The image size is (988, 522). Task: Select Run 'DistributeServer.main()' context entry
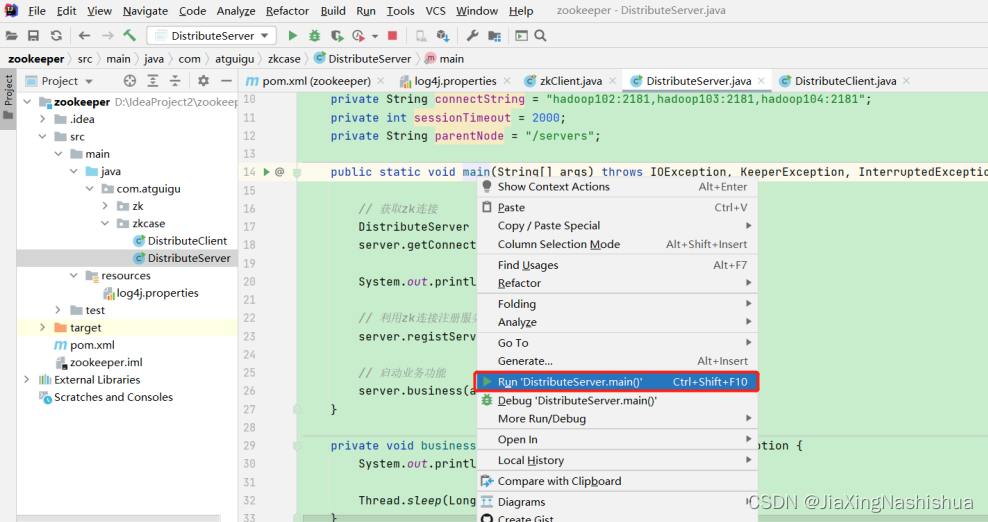(x=617, y=382)
